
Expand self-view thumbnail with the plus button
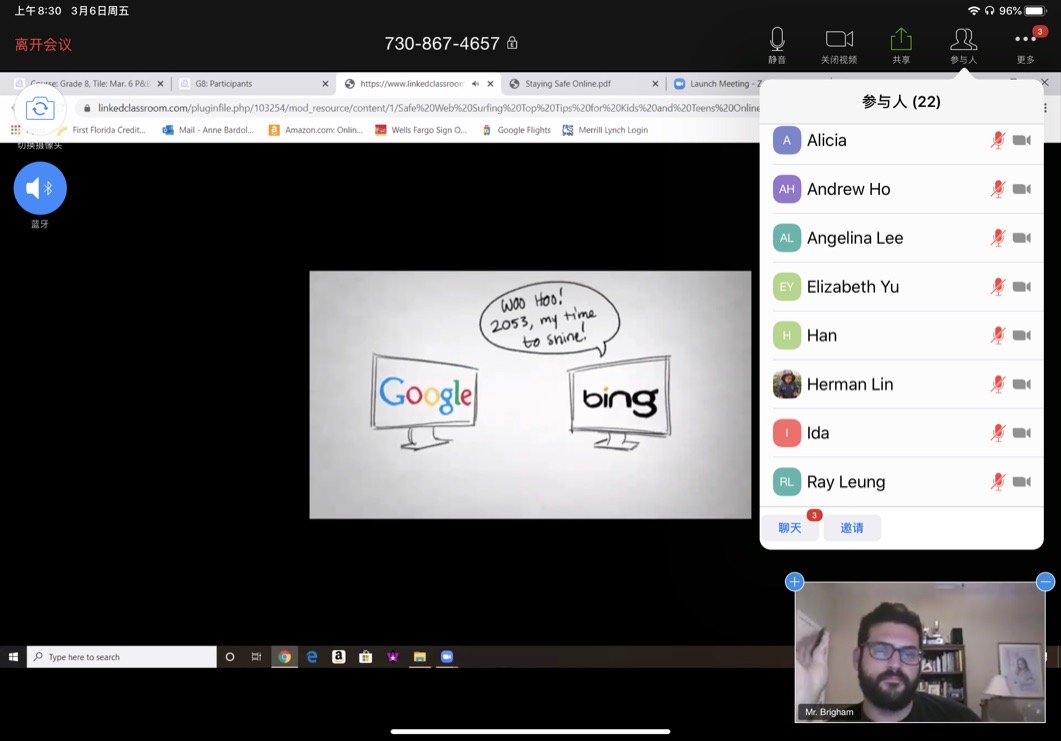tap(794, 581)
